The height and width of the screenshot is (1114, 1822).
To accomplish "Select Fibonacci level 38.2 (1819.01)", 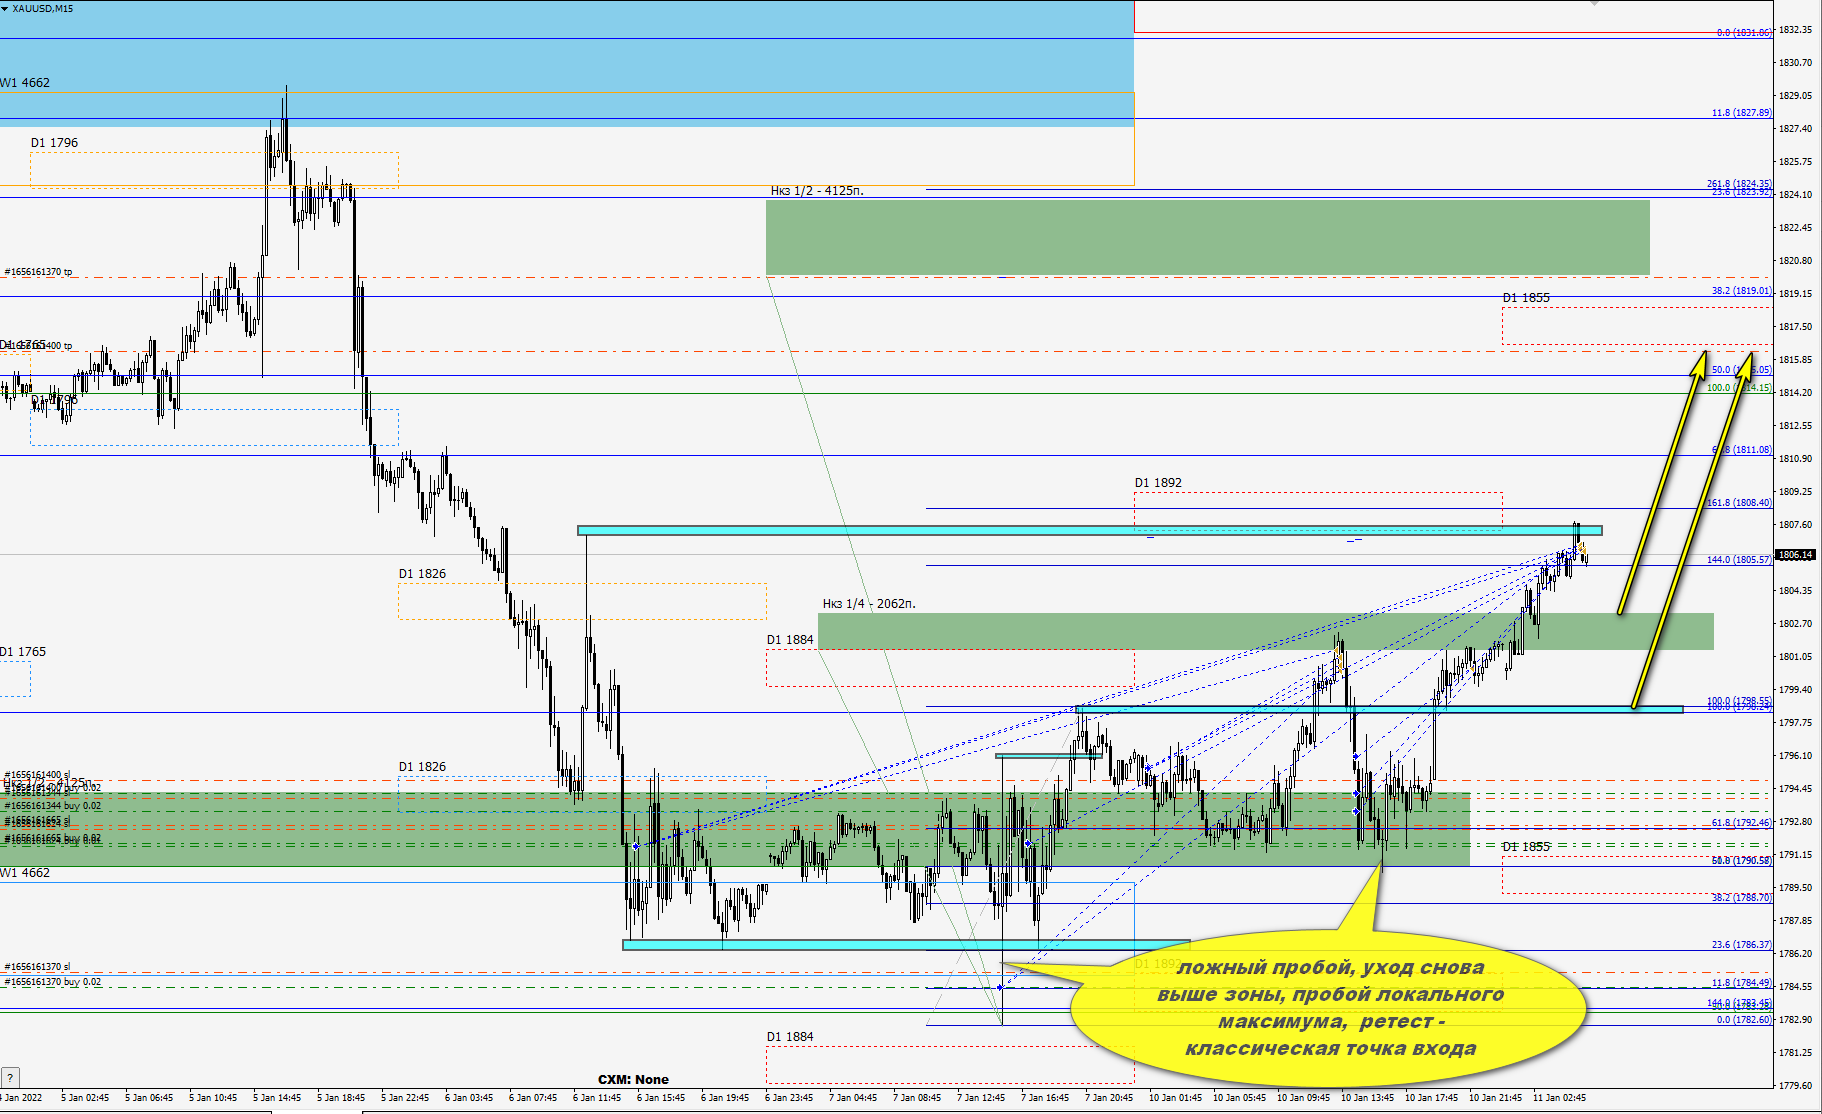I will [x=1741, y=291].
